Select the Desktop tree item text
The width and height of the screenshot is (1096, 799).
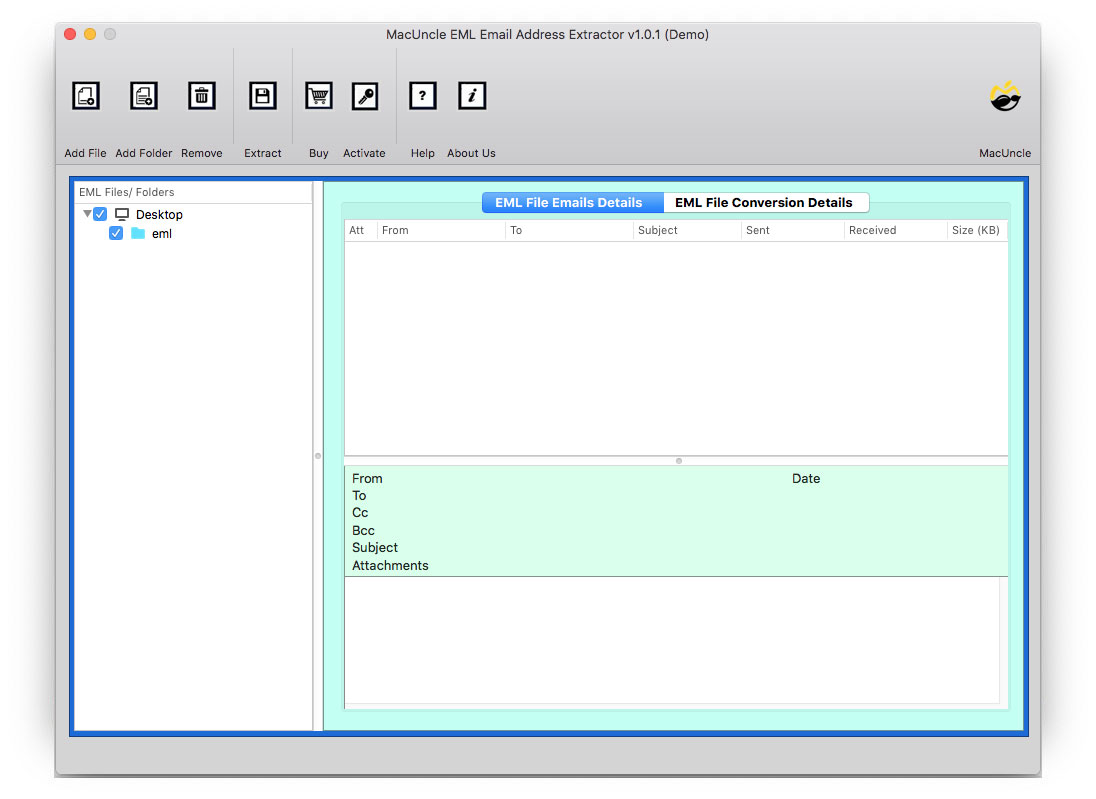tap(159, 215)
